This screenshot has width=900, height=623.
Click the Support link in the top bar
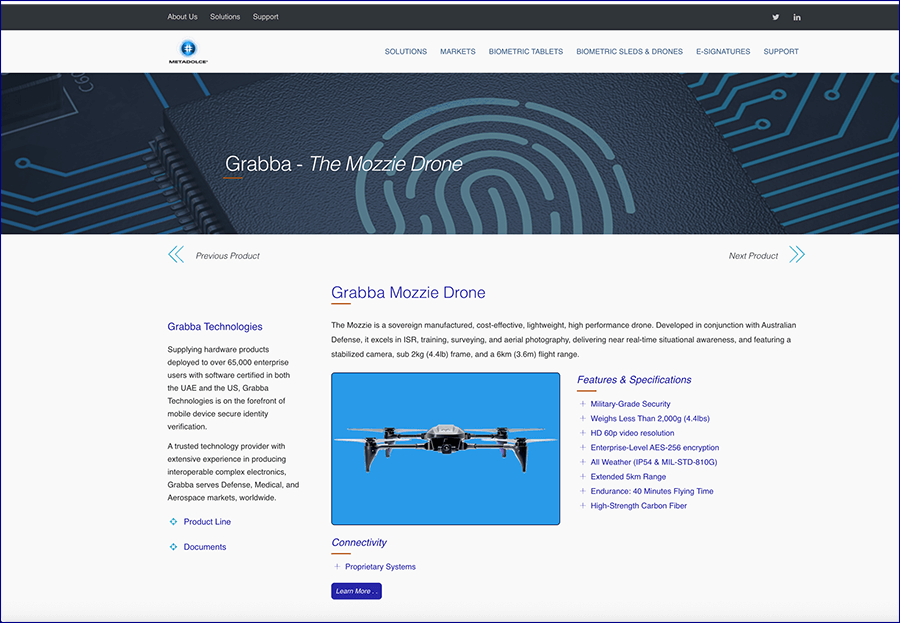[265, 17]
